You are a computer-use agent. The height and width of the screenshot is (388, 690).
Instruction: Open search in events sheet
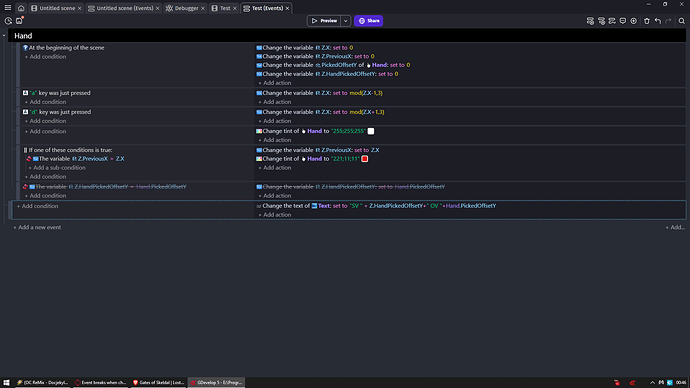point(681,21)
